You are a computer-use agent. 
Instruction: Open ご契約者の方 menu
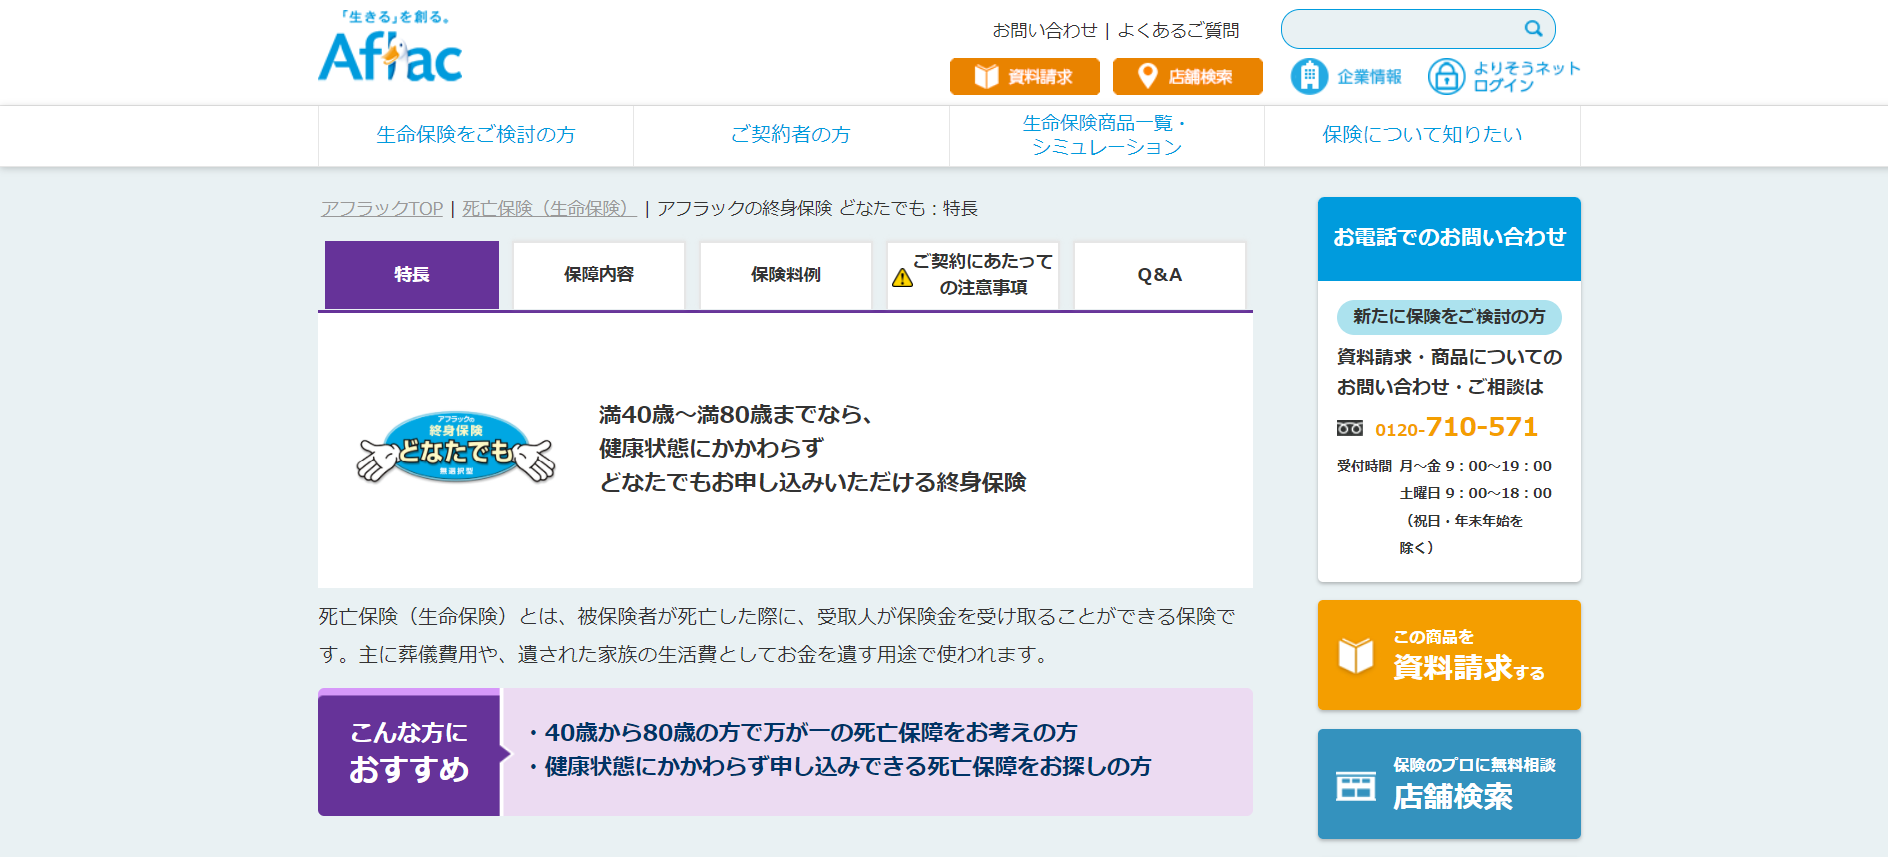tap(791, 135)
